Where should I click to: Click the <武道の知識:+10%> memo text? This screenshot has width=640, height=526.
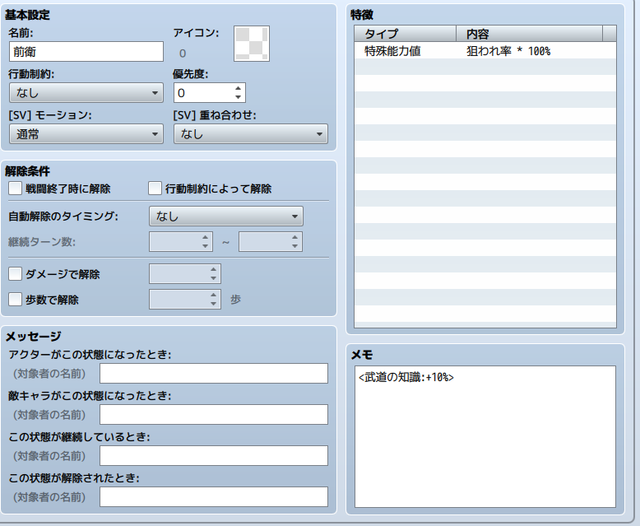(x=406, y=377)
